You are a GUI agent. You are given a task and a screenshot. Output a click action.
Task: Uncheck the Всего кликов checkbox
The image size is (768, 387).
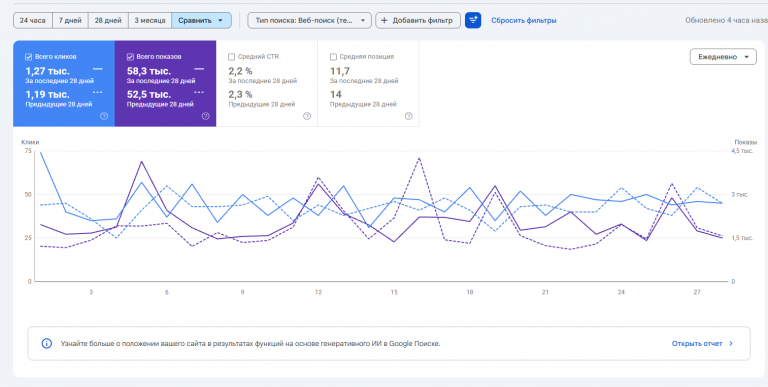(x=28, y=57)
